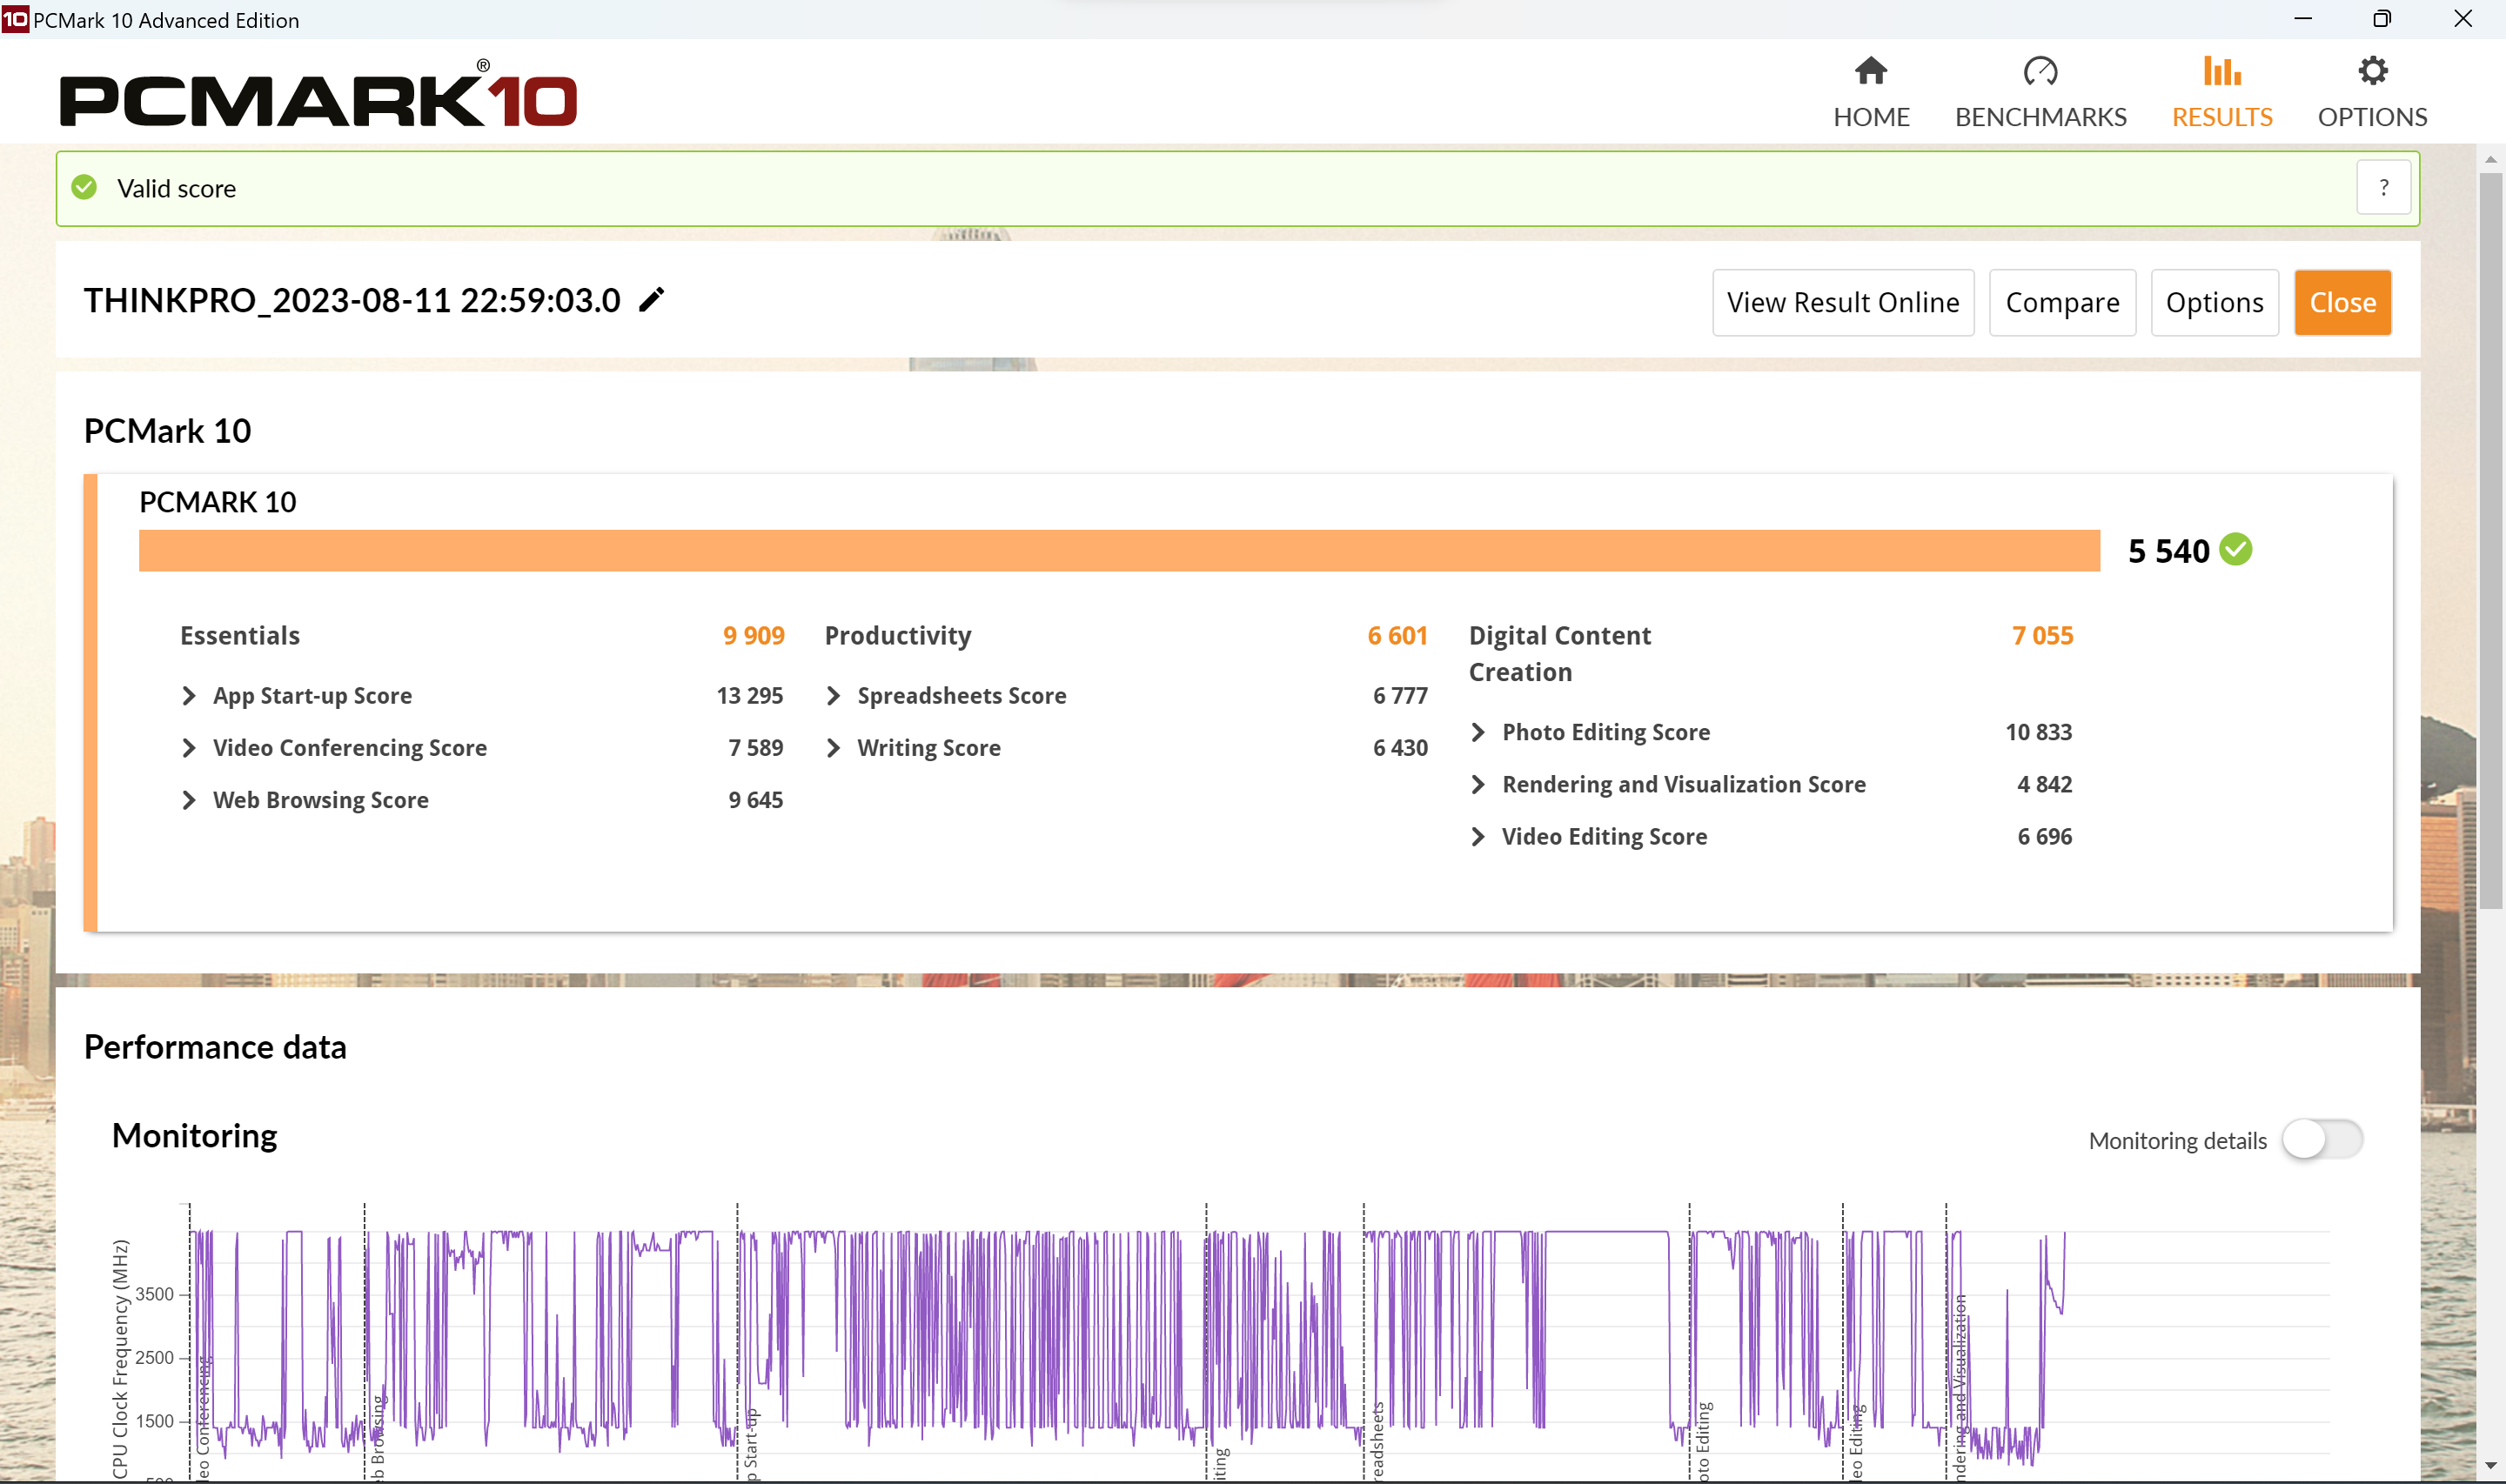Click the pencil icon to rename result
This screenshot has width=2506, height=1484.
tap(652, 300)
